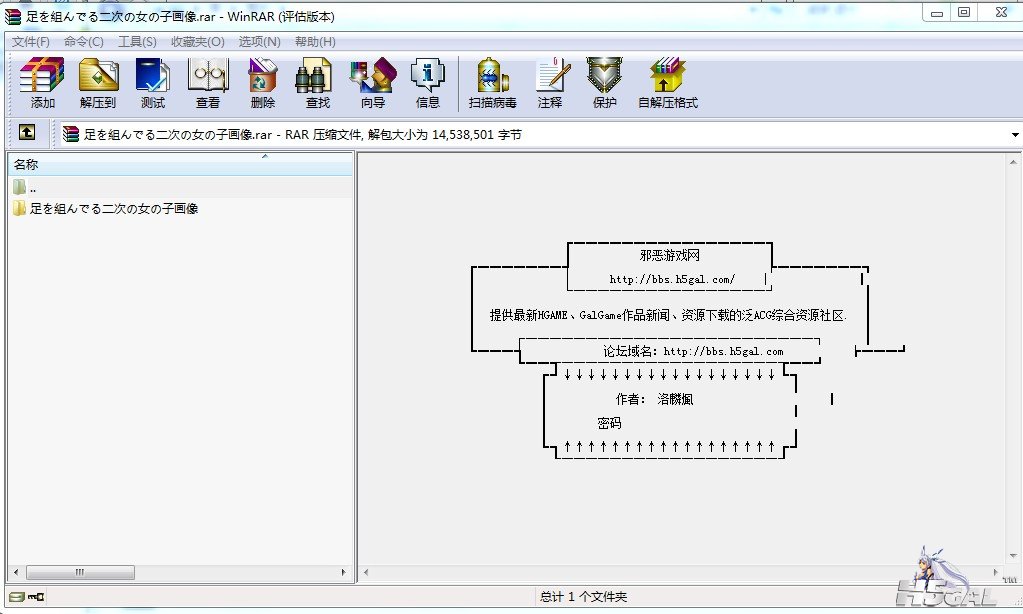Select the parent folder ".." row
Viewport: 1023px width, 614px height.
click(x=181, y=189)
